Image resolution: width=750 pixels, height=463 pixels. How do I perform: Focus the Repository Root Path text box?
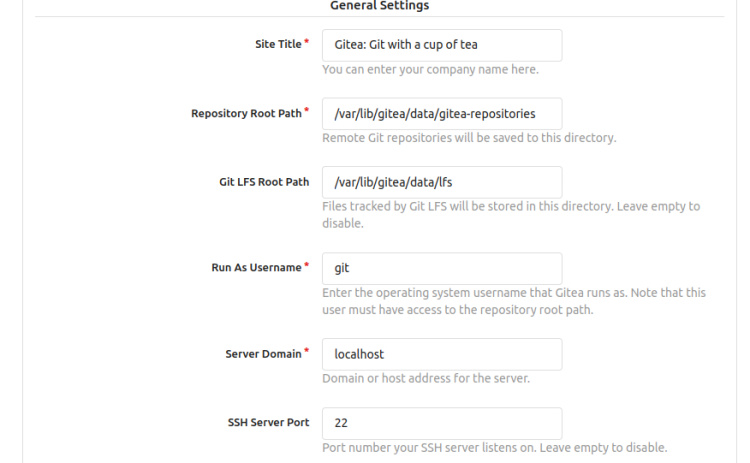(x=441, y=114)
